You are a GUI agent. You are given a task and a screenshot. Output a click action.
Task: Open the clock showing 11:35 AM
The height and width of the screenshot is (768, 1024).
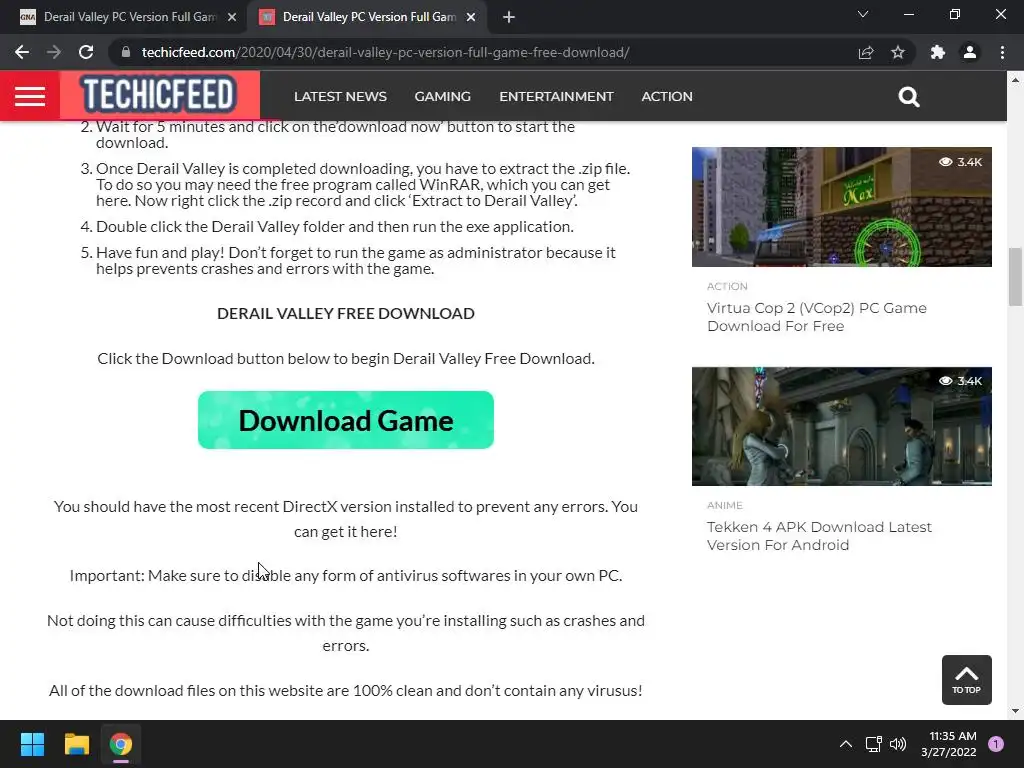(949, 744)
